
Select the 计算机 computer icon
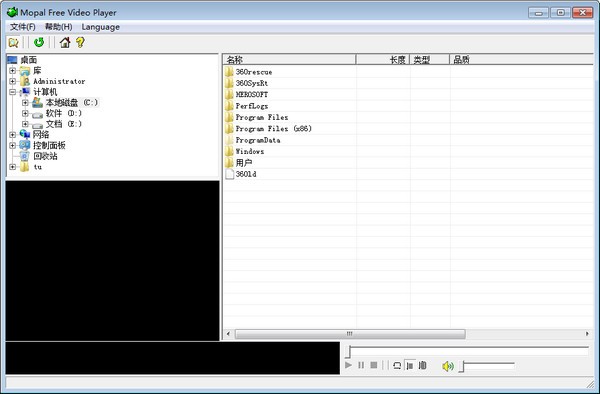pos(25,92)
